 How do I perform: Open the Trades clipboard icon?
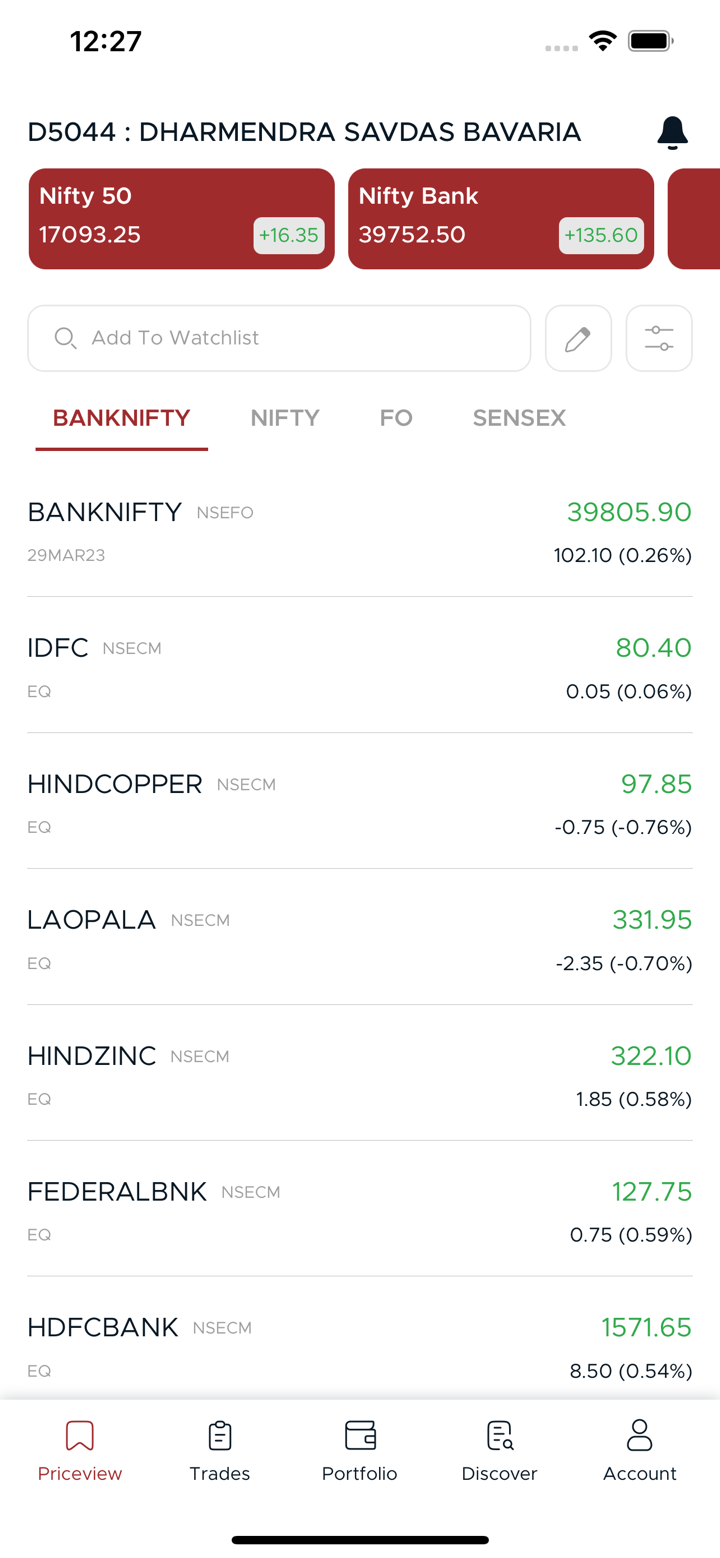click(220, 1436)
